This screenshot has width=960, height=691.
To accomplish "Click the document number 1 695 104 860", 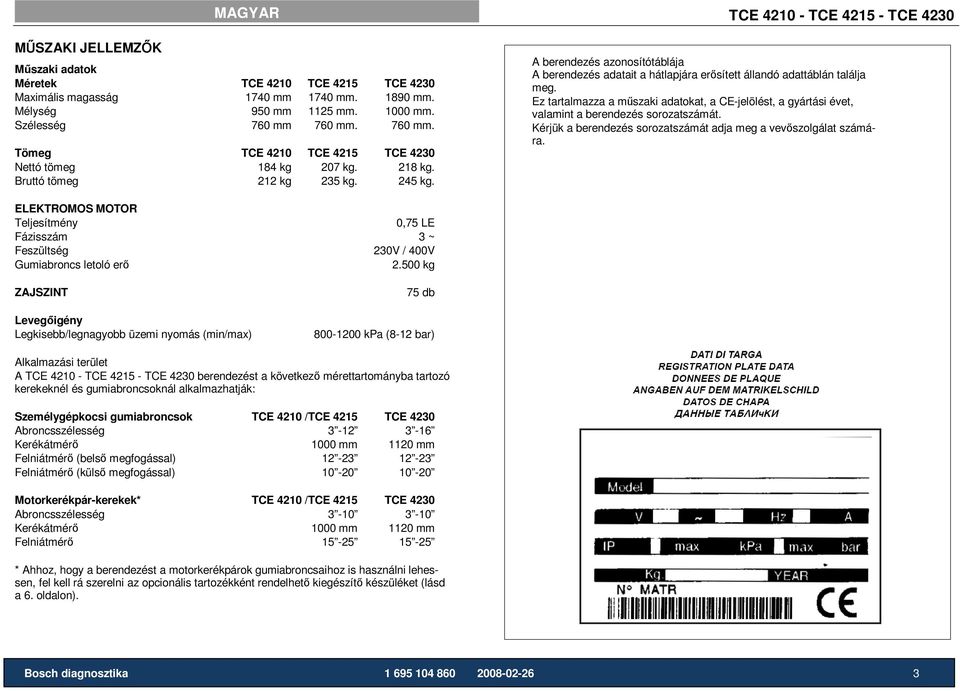I will (x=420, y=673).
